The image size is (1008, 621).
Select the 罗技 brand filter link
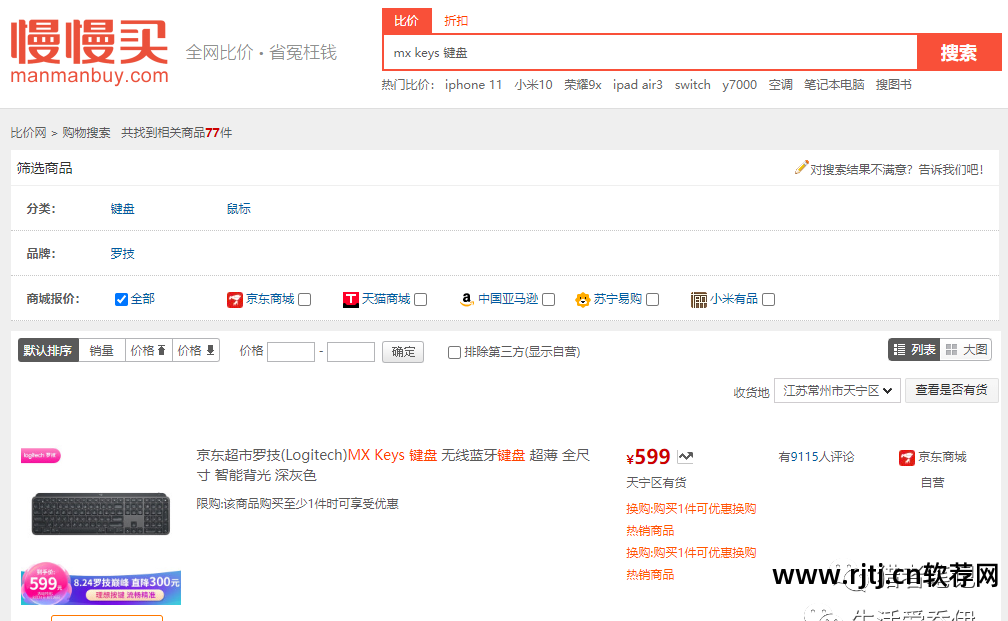122,253
